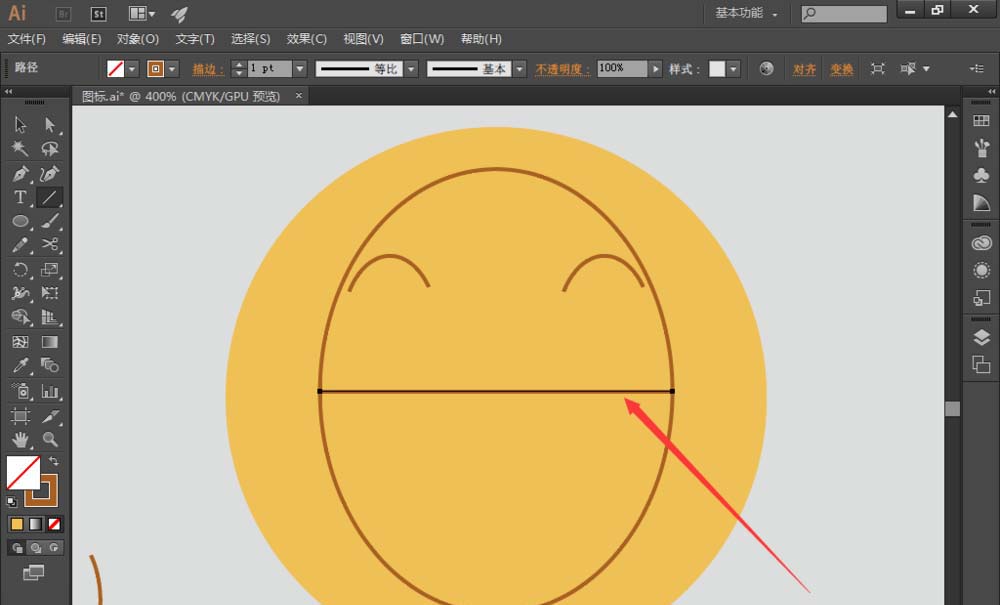Open the 基本 brush definition dropdown
The image size is (1000, 605).
[520, 68]
